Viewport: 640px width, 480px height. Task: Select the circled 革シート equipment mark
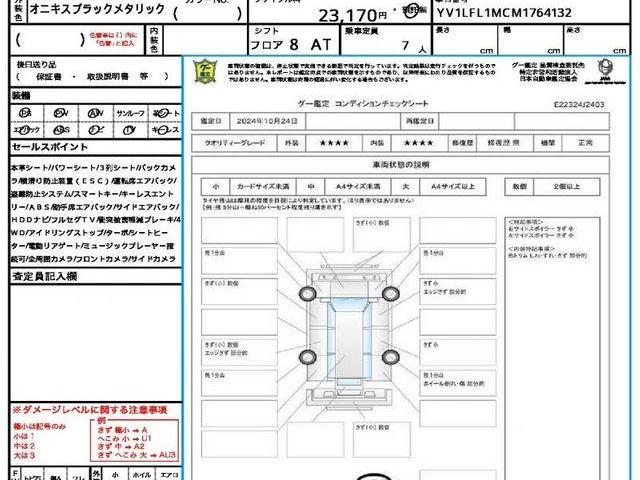coord(165,113)
